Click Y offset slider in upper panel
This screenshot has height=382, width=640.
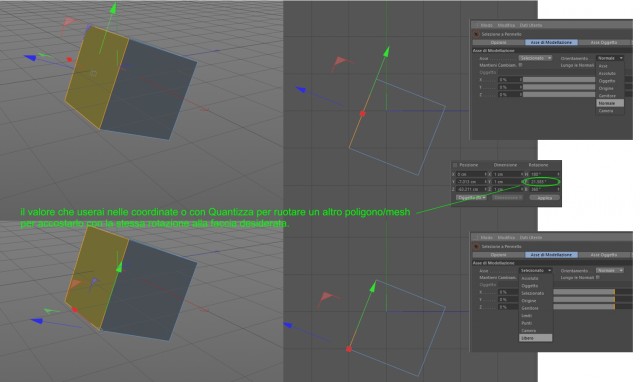click(559, 87)
